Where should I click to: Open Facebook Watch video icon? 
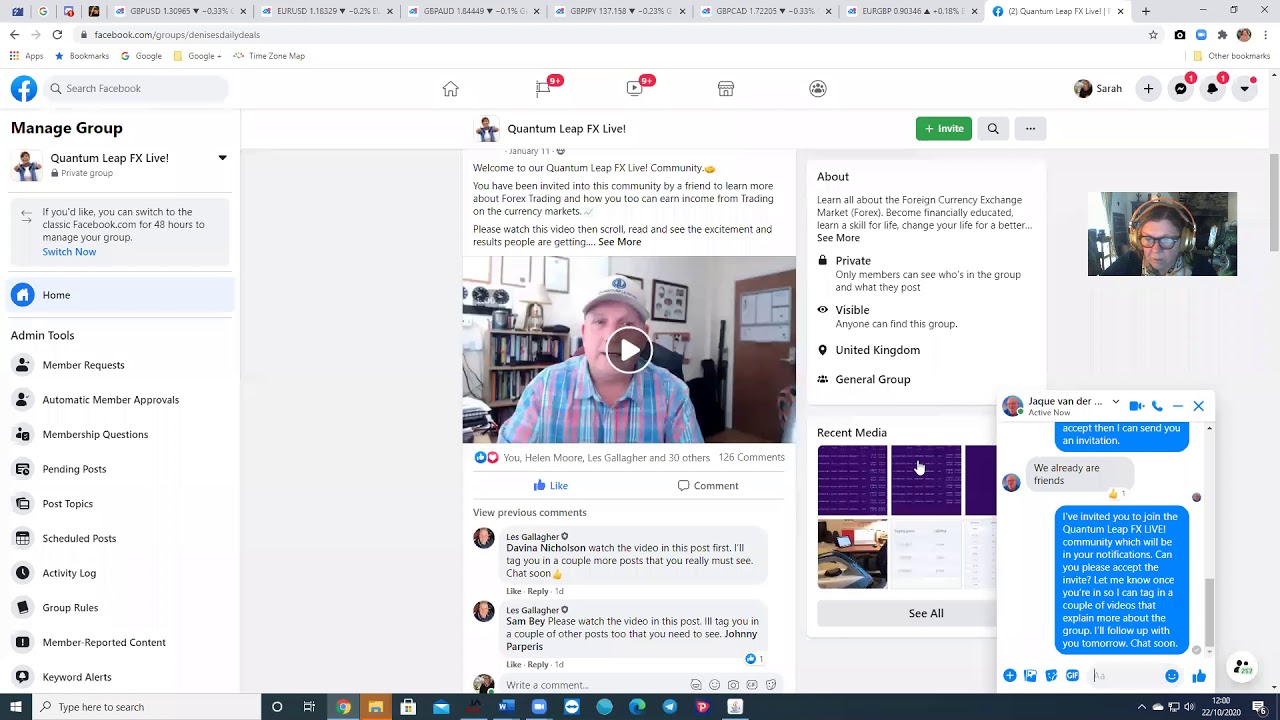tap(635, 88)
